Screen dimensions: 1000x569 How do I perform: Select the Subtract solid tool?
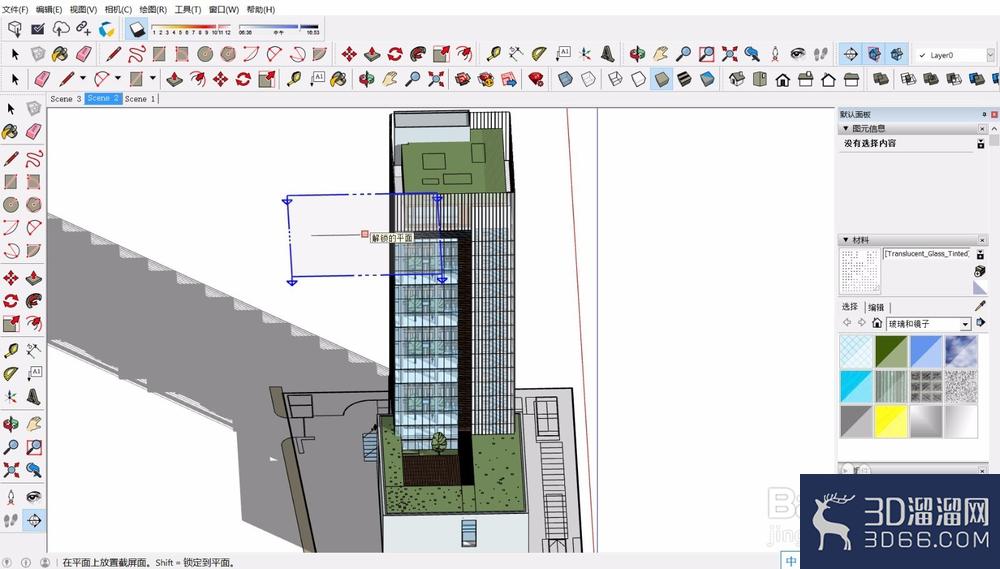(954, 79)
